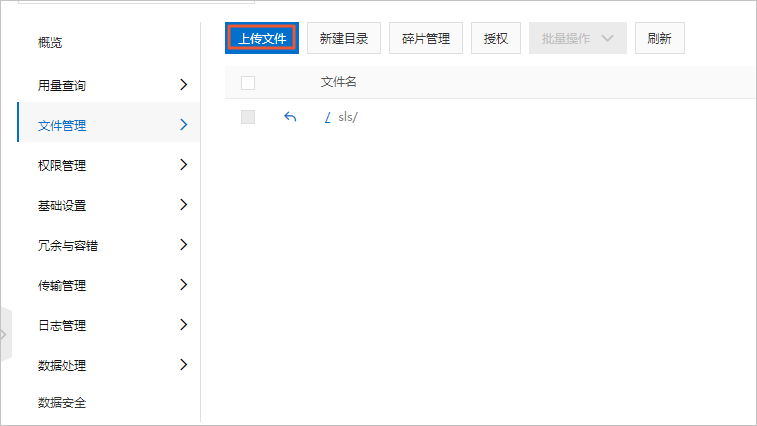Open 数据安全 in the sidebar
Image resolution: width=757 pixels, height=426 pixels.
(x=62, y=403)
